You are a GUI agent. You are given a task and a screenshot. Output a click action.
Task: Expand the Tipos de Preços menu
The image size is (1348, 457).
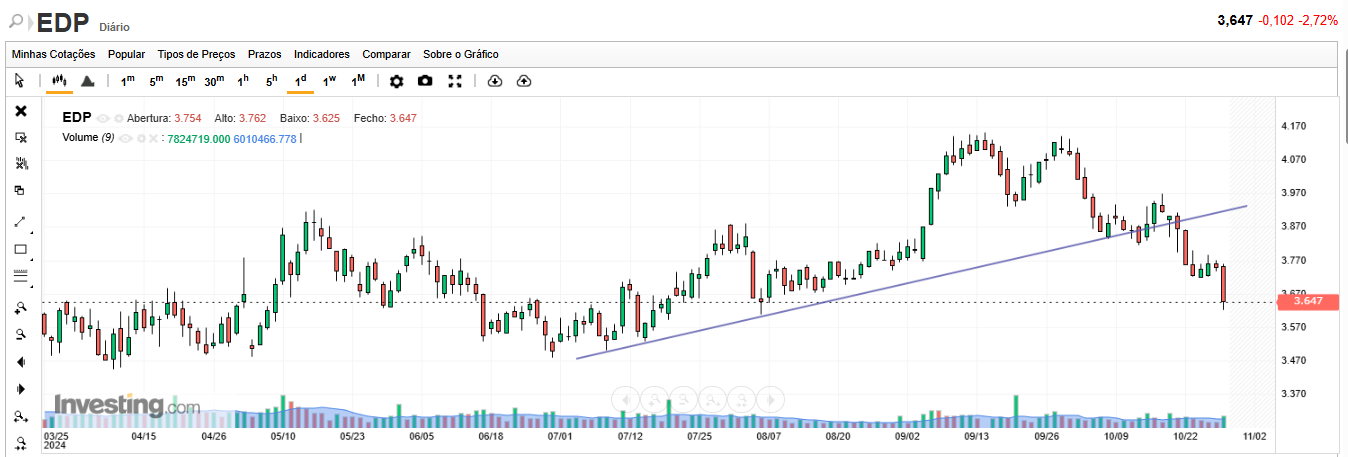tap(196, 54)
